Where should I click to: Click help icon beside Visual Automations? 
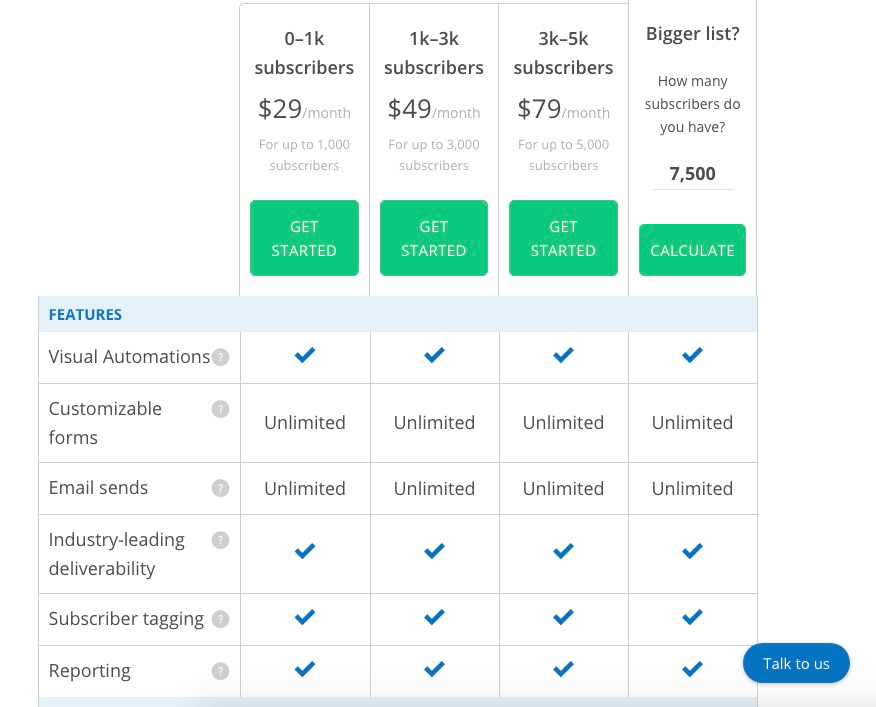click(221, 357)
